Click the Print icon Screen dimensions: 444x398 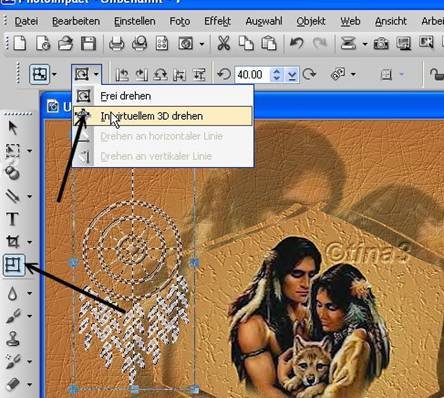[x=117, y=44]
